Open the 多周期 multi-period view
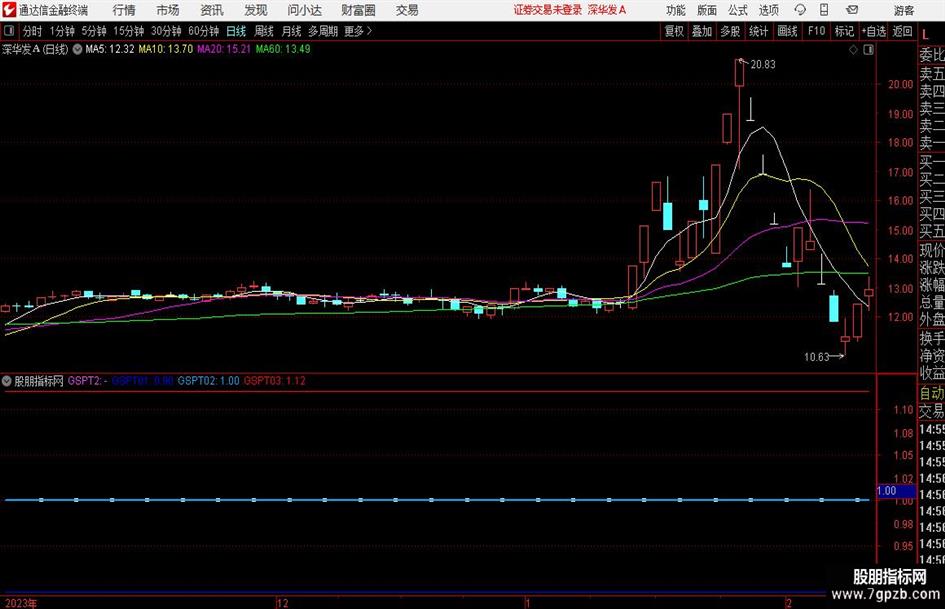 pos(323,31)
